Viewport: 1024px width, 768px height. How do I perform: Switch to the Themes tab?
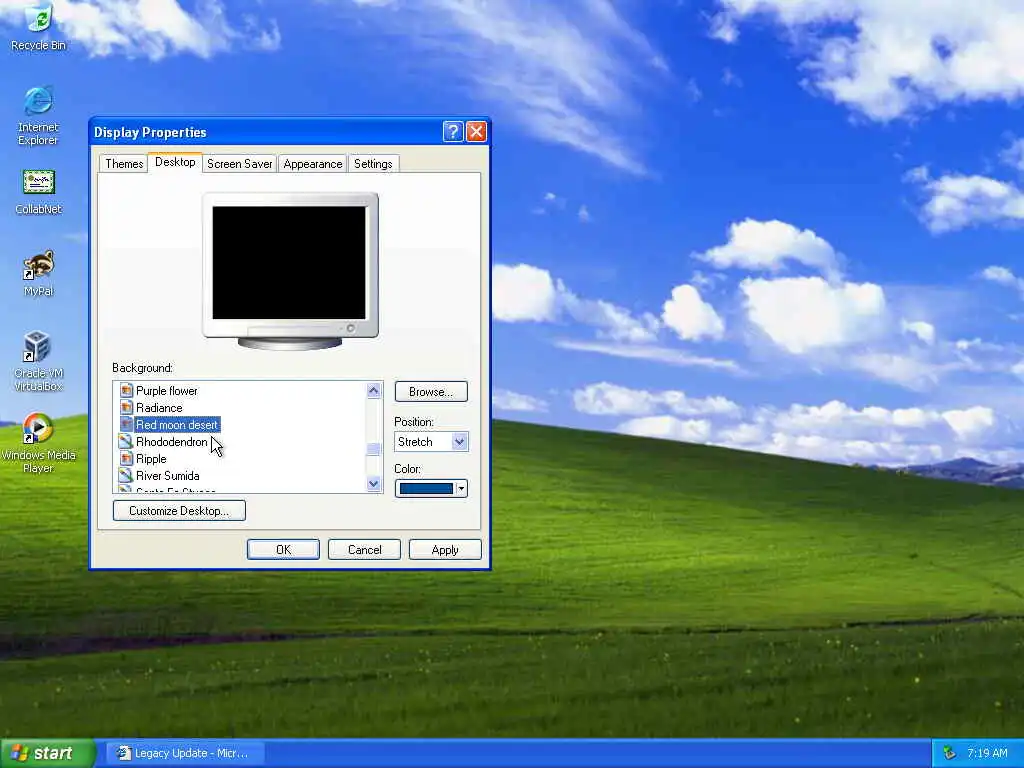(x=124, y=163)
